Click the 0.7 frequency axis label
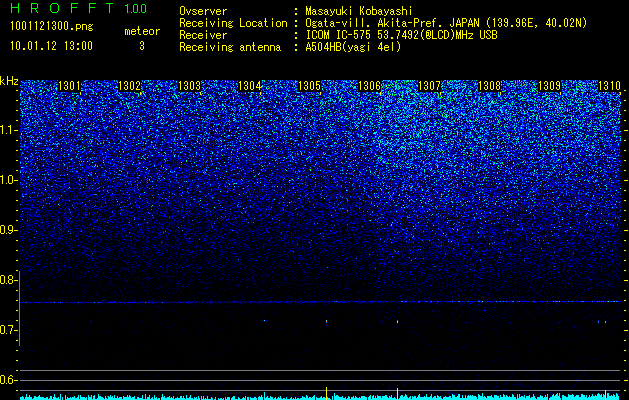The height and width of the screenshot is (400, 629). [x=8, y=330]
